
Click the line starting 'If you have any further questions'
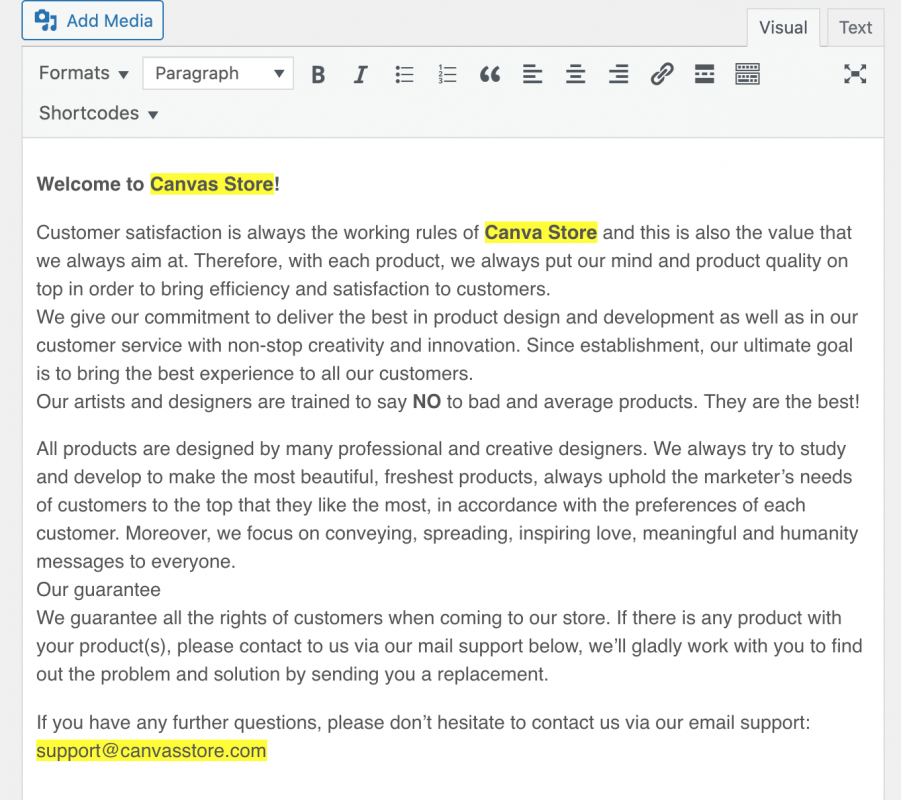click(423, 722)
